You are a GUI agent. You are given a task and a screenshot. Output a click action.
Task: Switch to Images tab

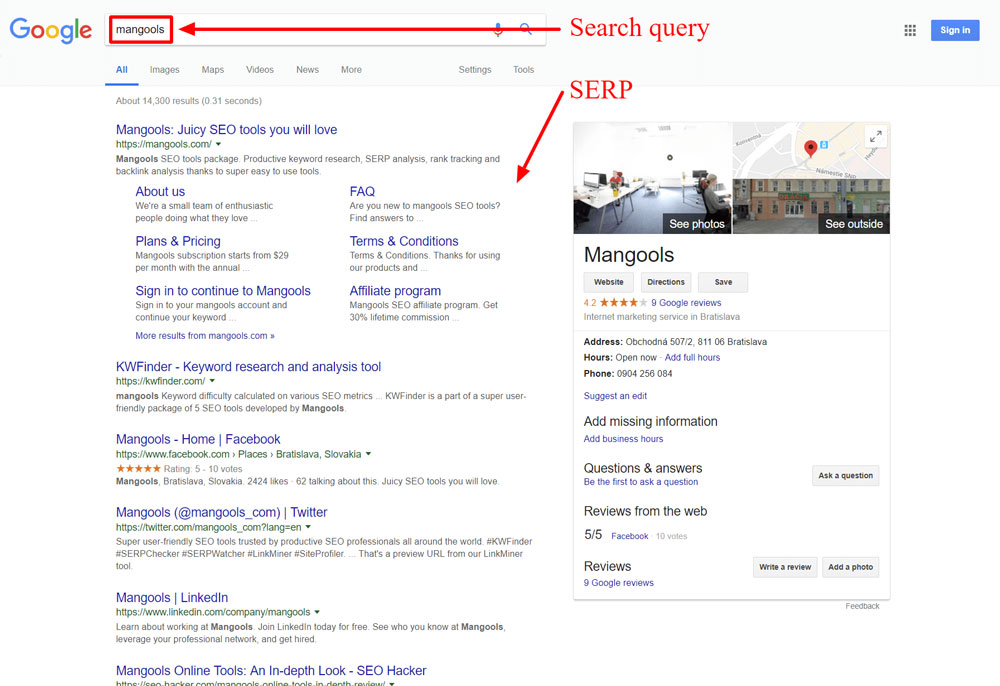[x=165, y=70]
